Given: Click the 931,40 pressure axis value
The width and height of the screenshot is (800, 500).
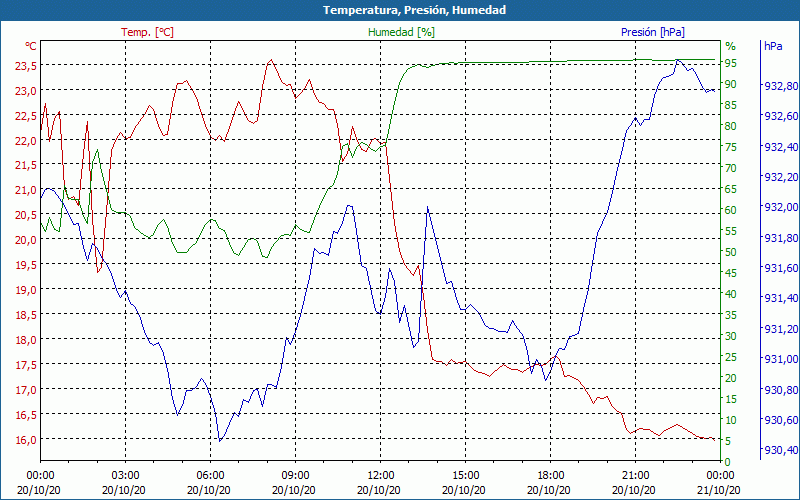Looking at the screenshot, I should coord(781,298).
